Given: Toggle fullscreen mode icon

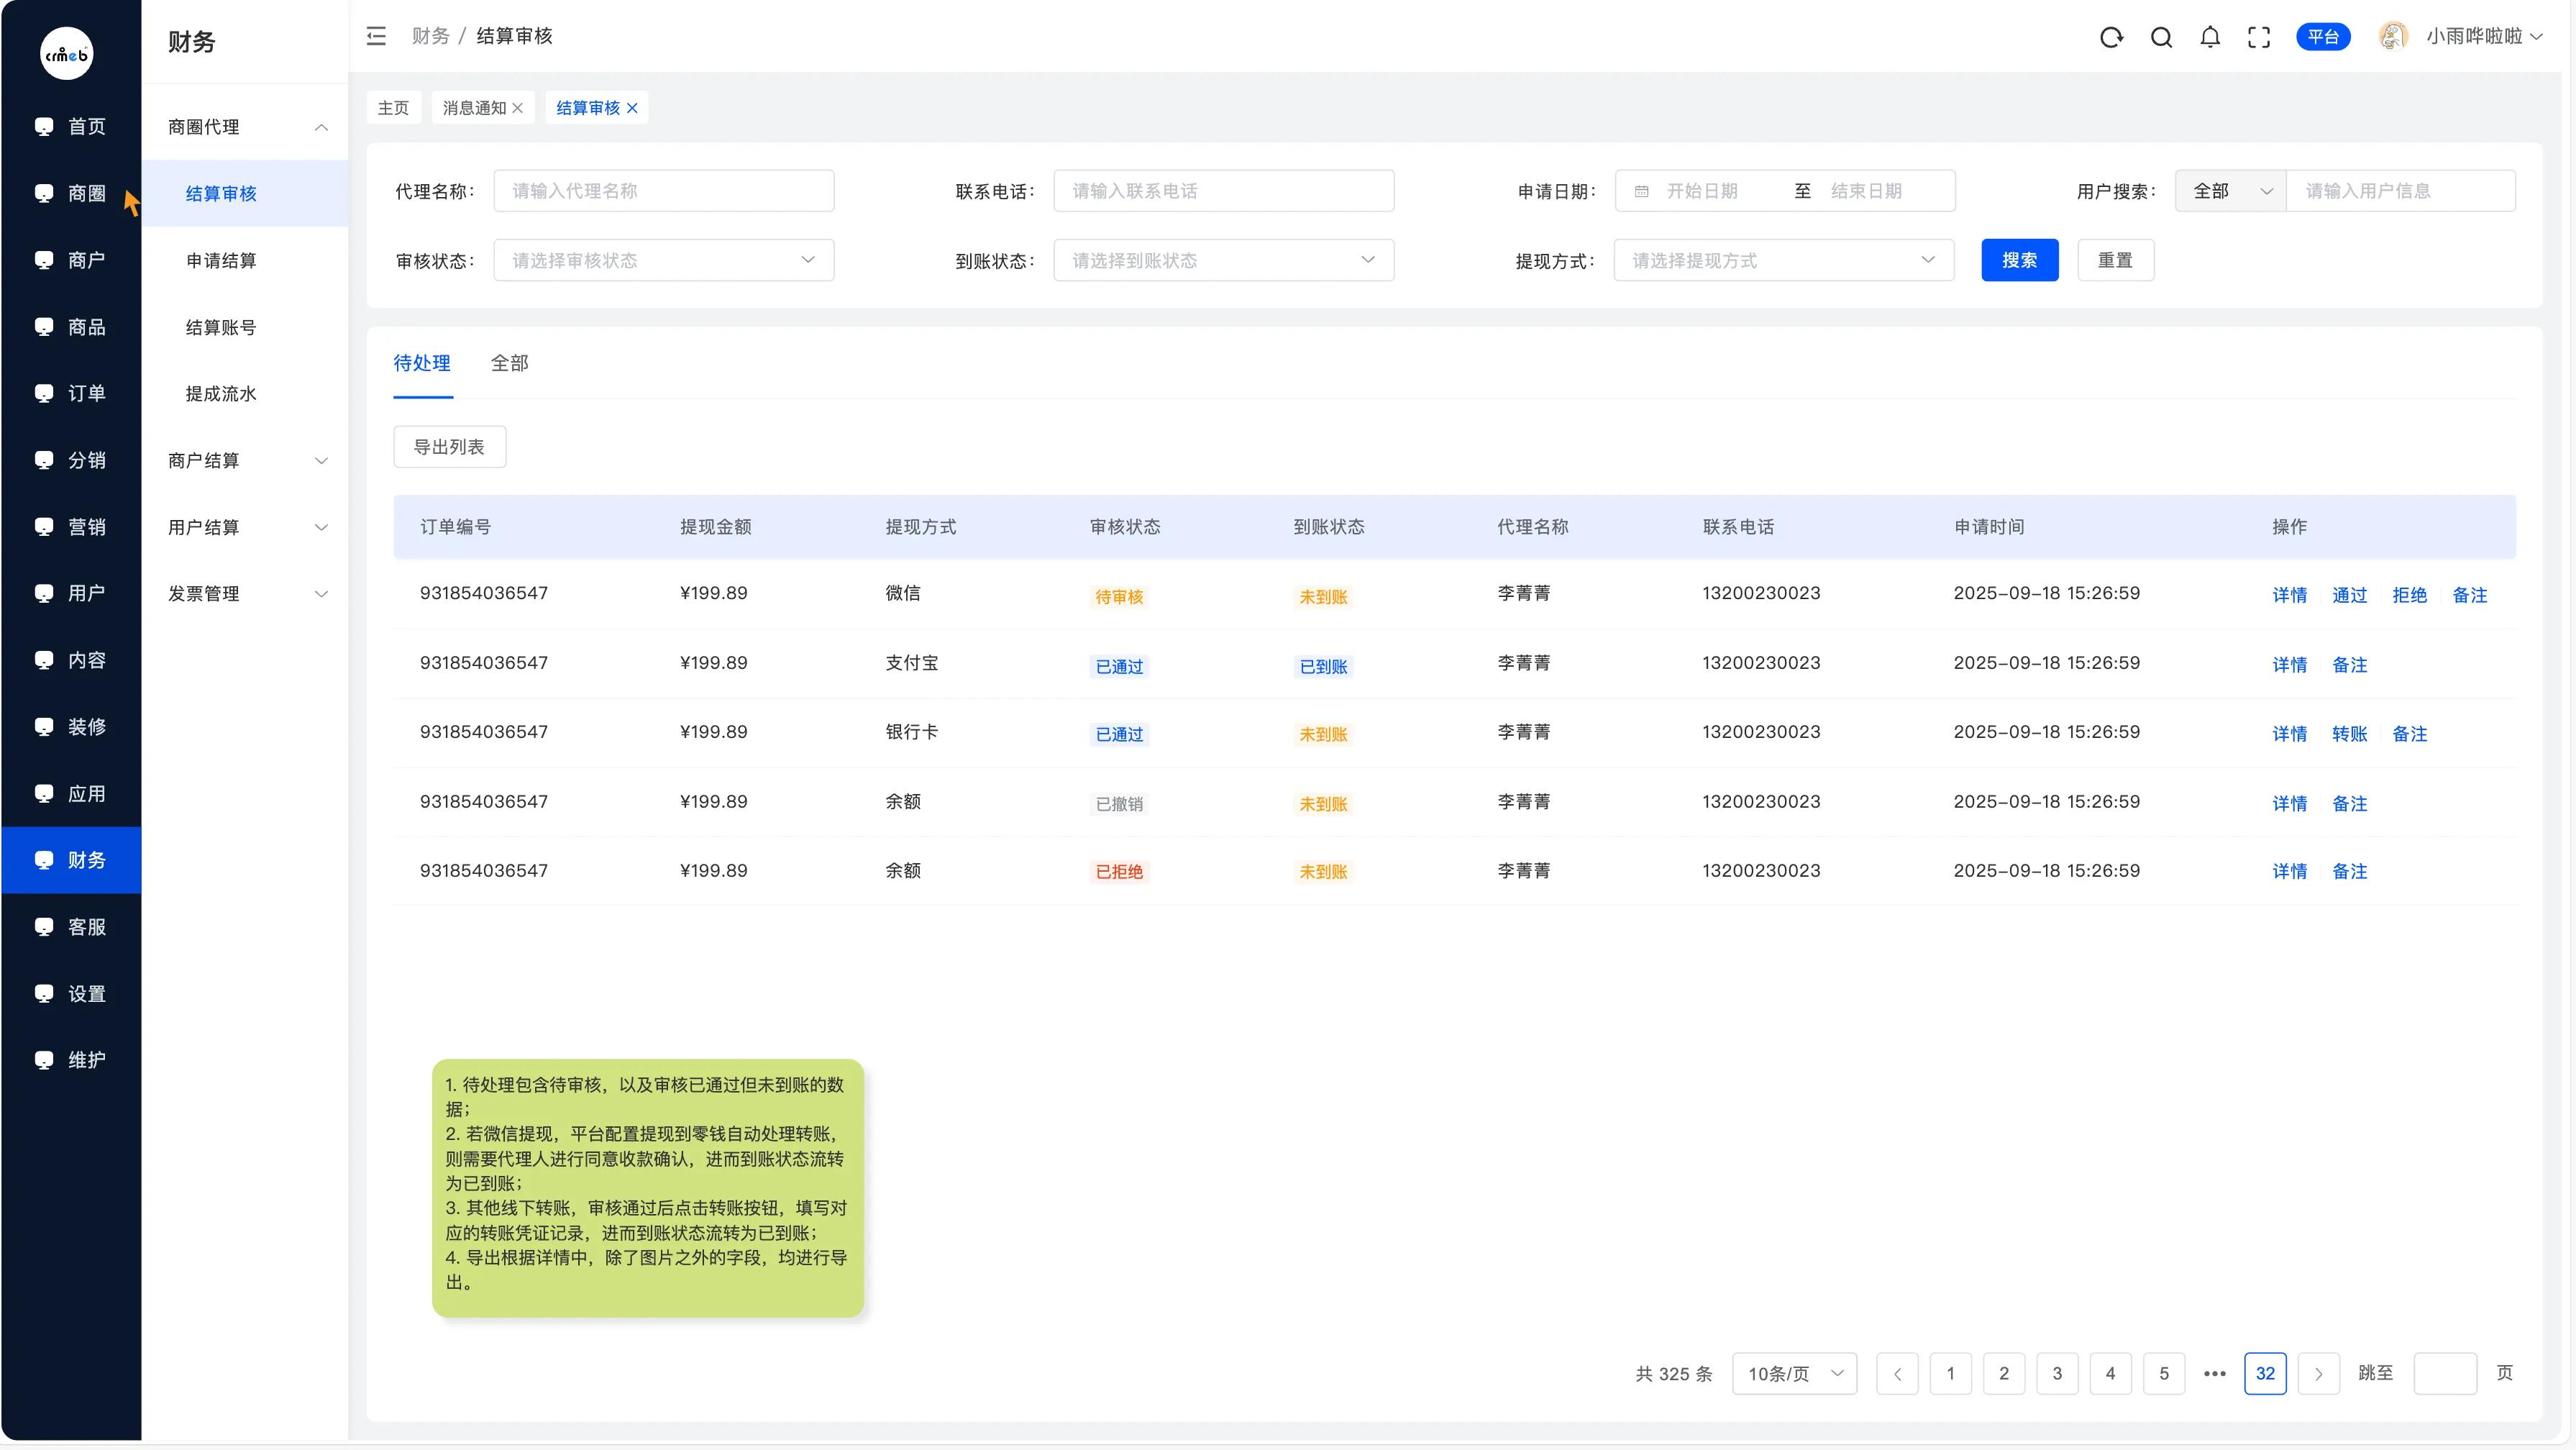Looking at the screenshot, I should pos(2259,37).
